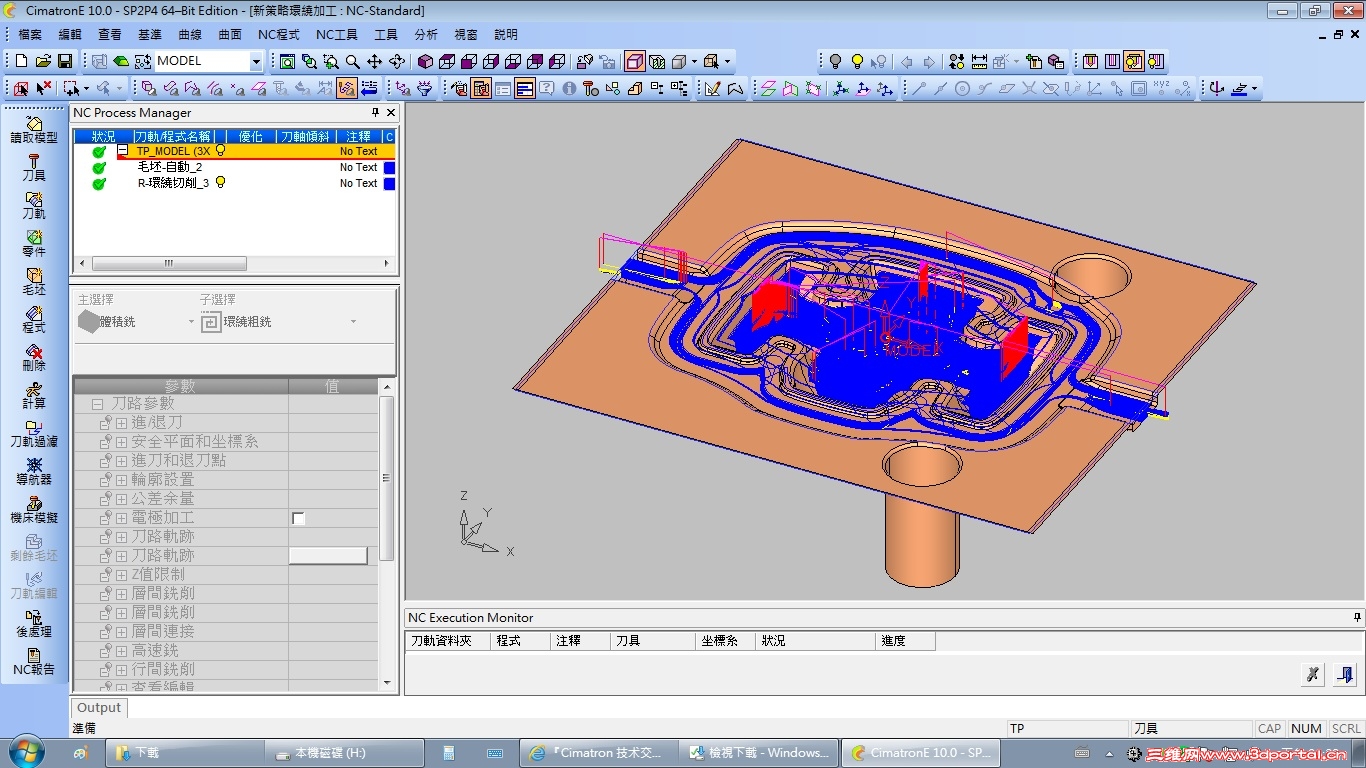
Task: Click the yellow light bulb show icon
Action: (858, 61)
